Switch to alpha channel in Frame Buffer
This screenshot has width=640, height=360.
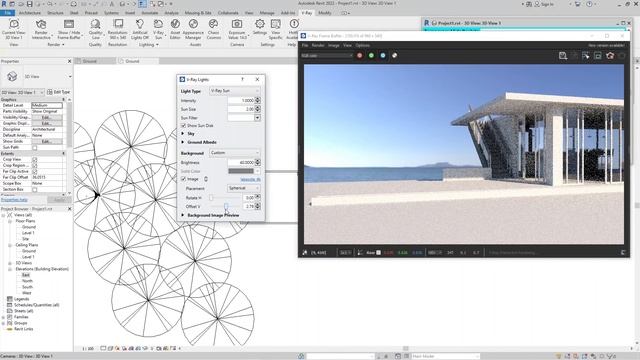tap(394, 56)
